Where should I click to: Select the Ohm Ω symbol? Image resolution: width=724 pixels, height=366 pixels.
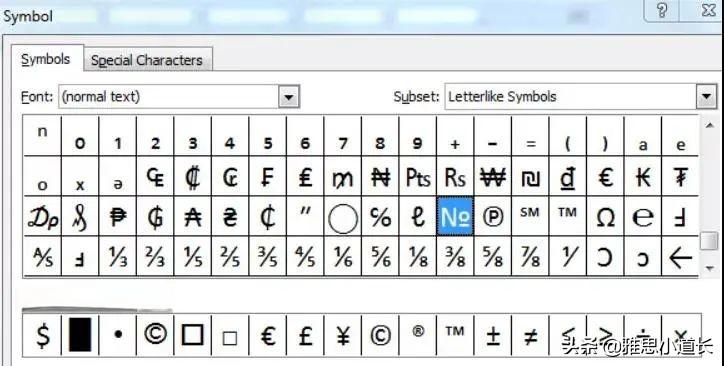[605, 216]
